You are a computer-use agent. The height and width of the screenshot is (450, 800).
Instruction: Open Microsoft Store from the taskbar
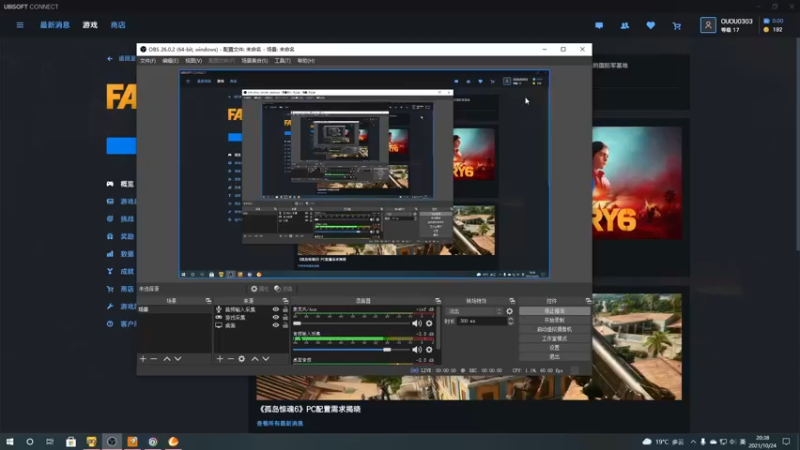point(71,441)
